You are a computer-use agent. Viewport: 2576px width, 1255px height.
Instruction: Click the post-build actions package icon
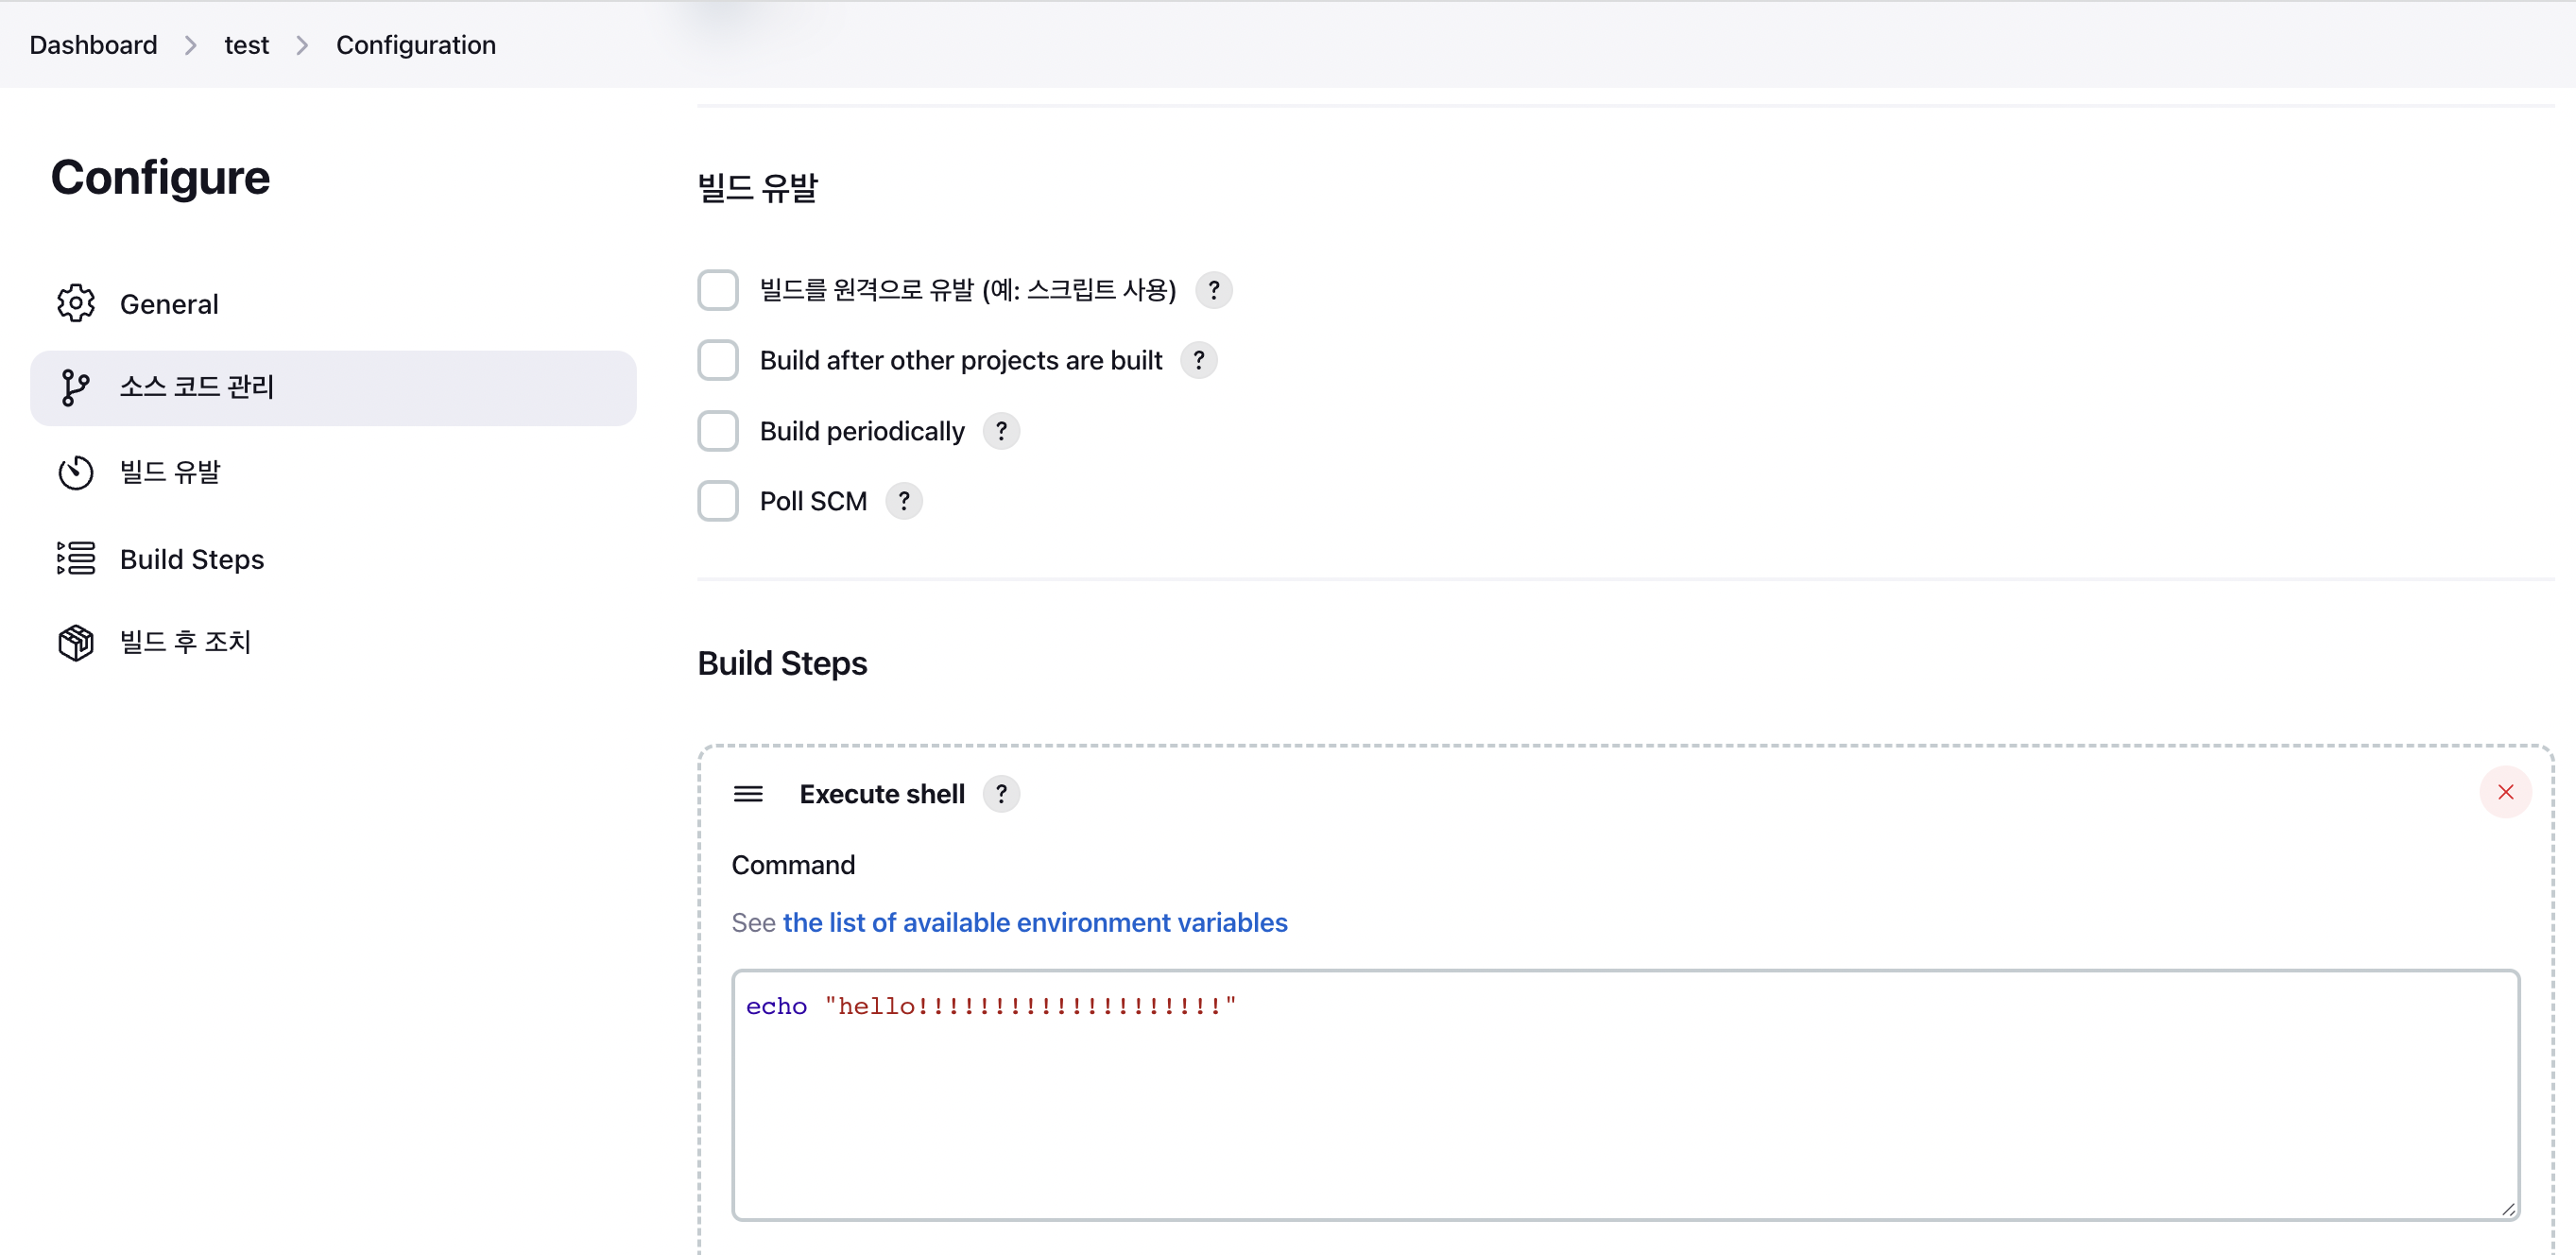[76, 642]
